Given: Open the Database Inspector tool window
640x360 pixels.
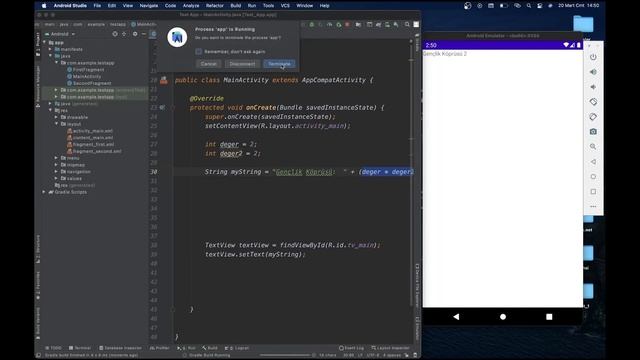Looking at the screenshot, I should [120, 348].
